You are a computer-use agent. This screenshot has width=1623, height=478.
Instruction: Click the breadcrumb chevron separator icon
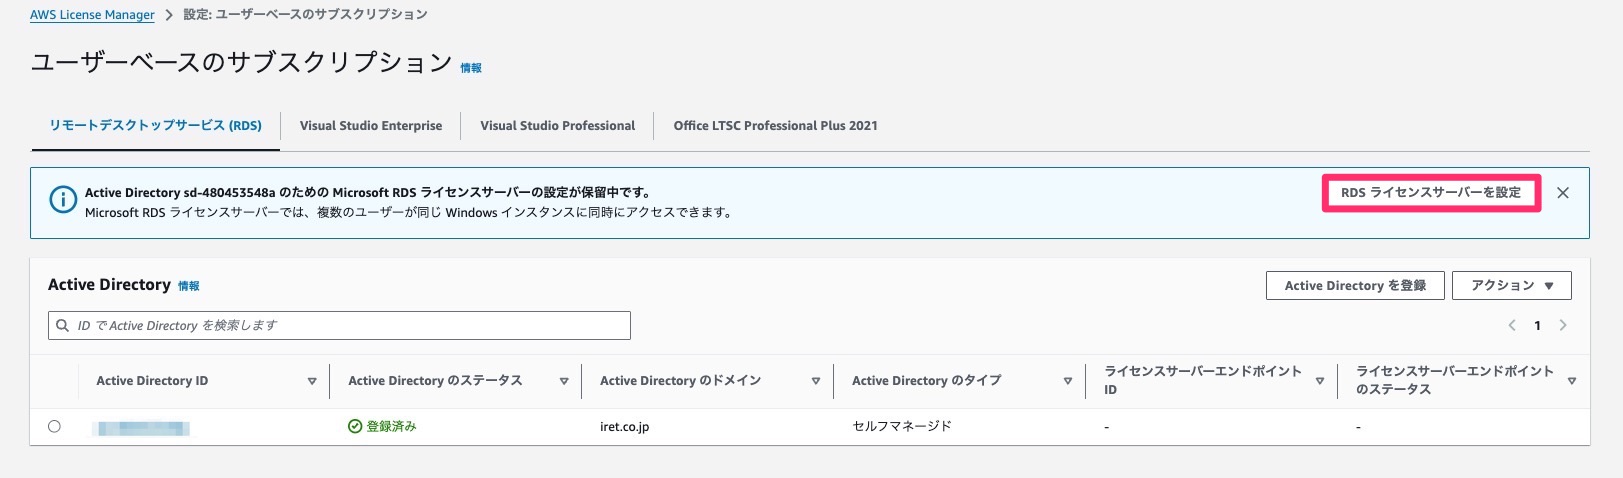[x=169, y=15]
